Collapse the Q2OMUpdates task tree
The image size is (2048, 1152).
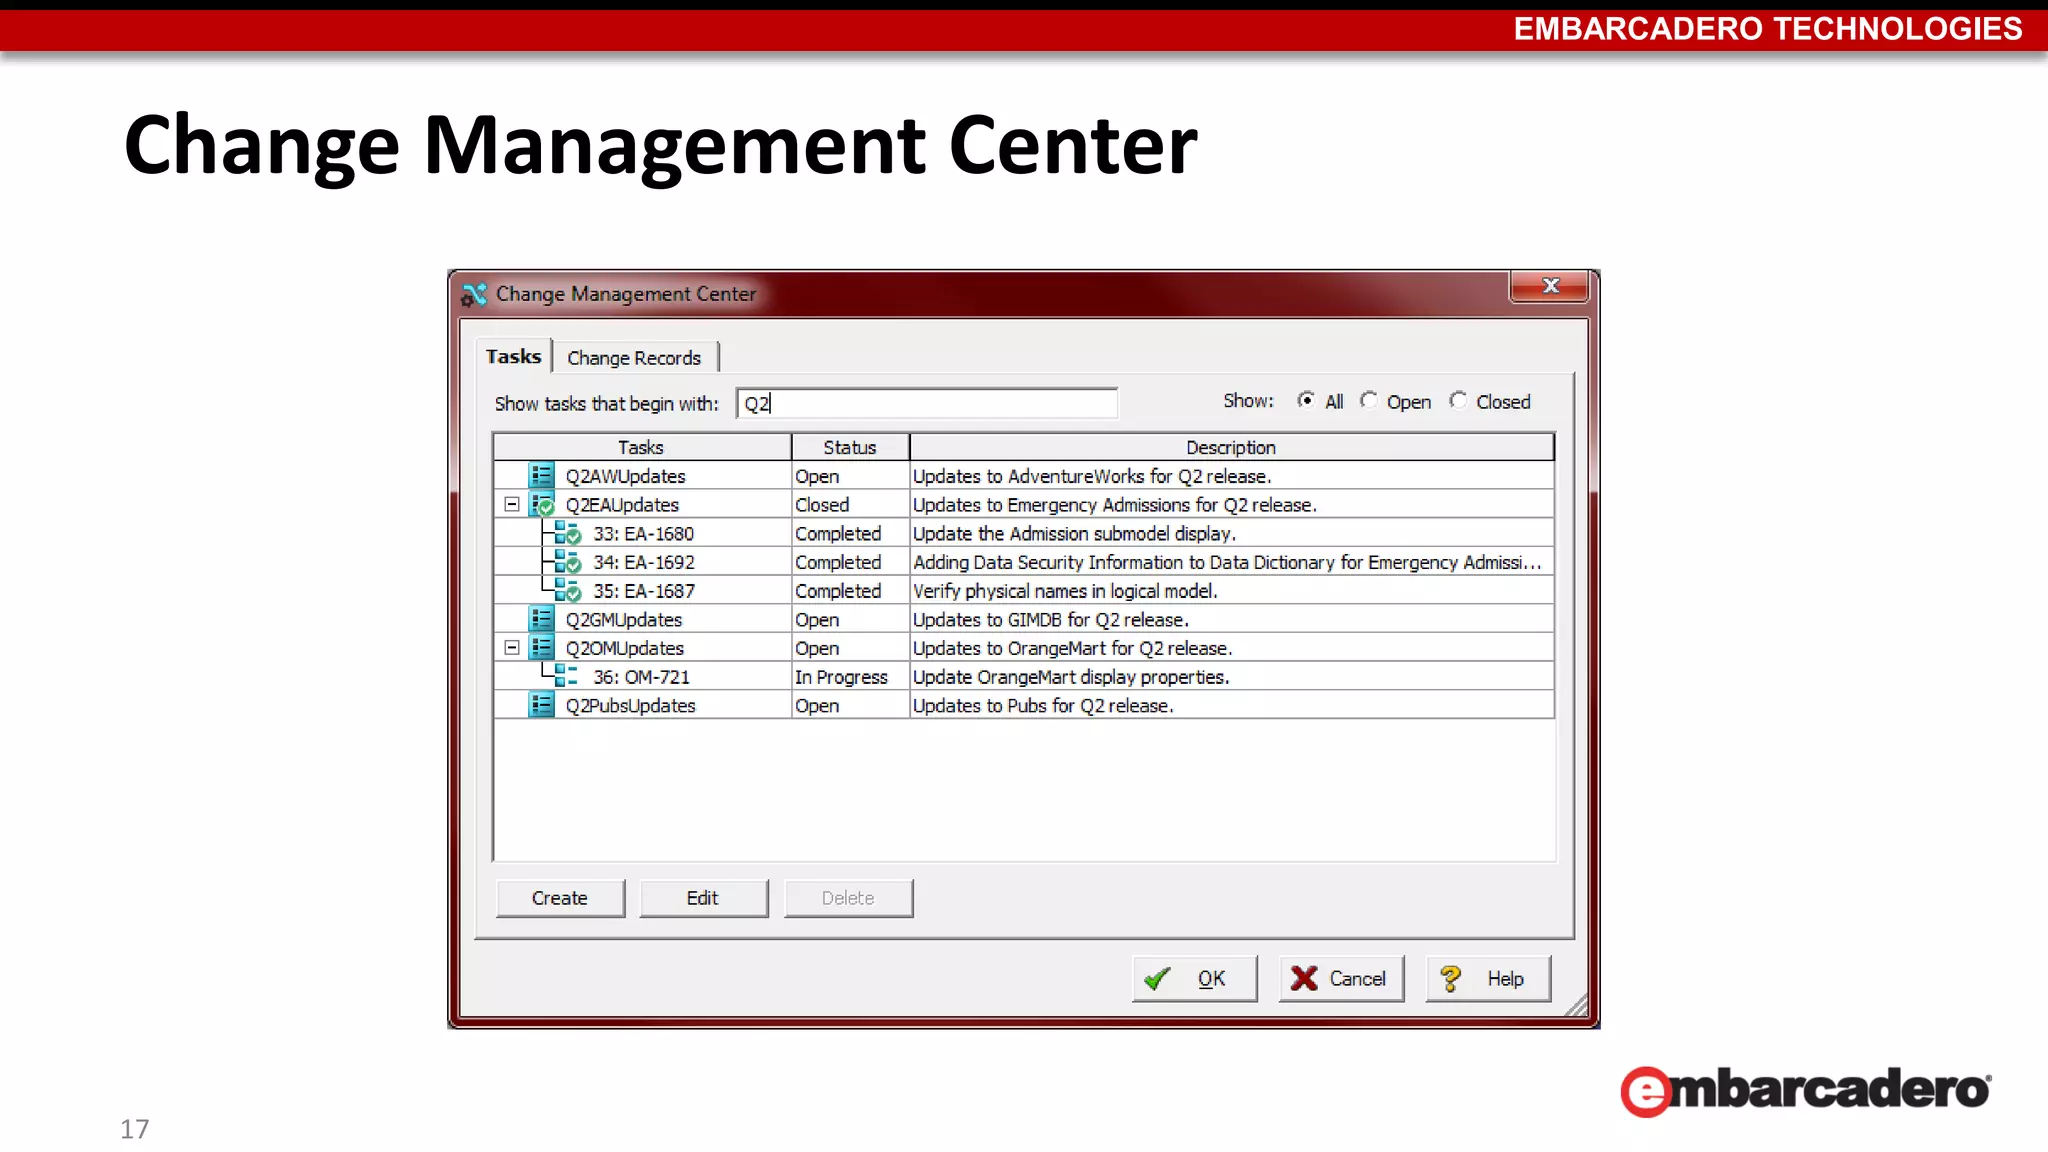tap(512, 647)
